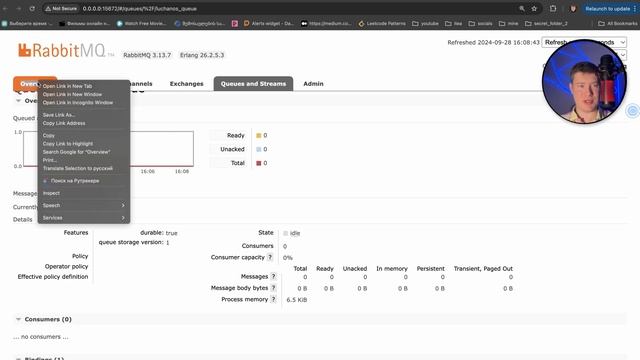The height and width of the screenshot is (360, 640).
Task: Click the zoom magnifier icon in address bar
Action: click(522, 9)
